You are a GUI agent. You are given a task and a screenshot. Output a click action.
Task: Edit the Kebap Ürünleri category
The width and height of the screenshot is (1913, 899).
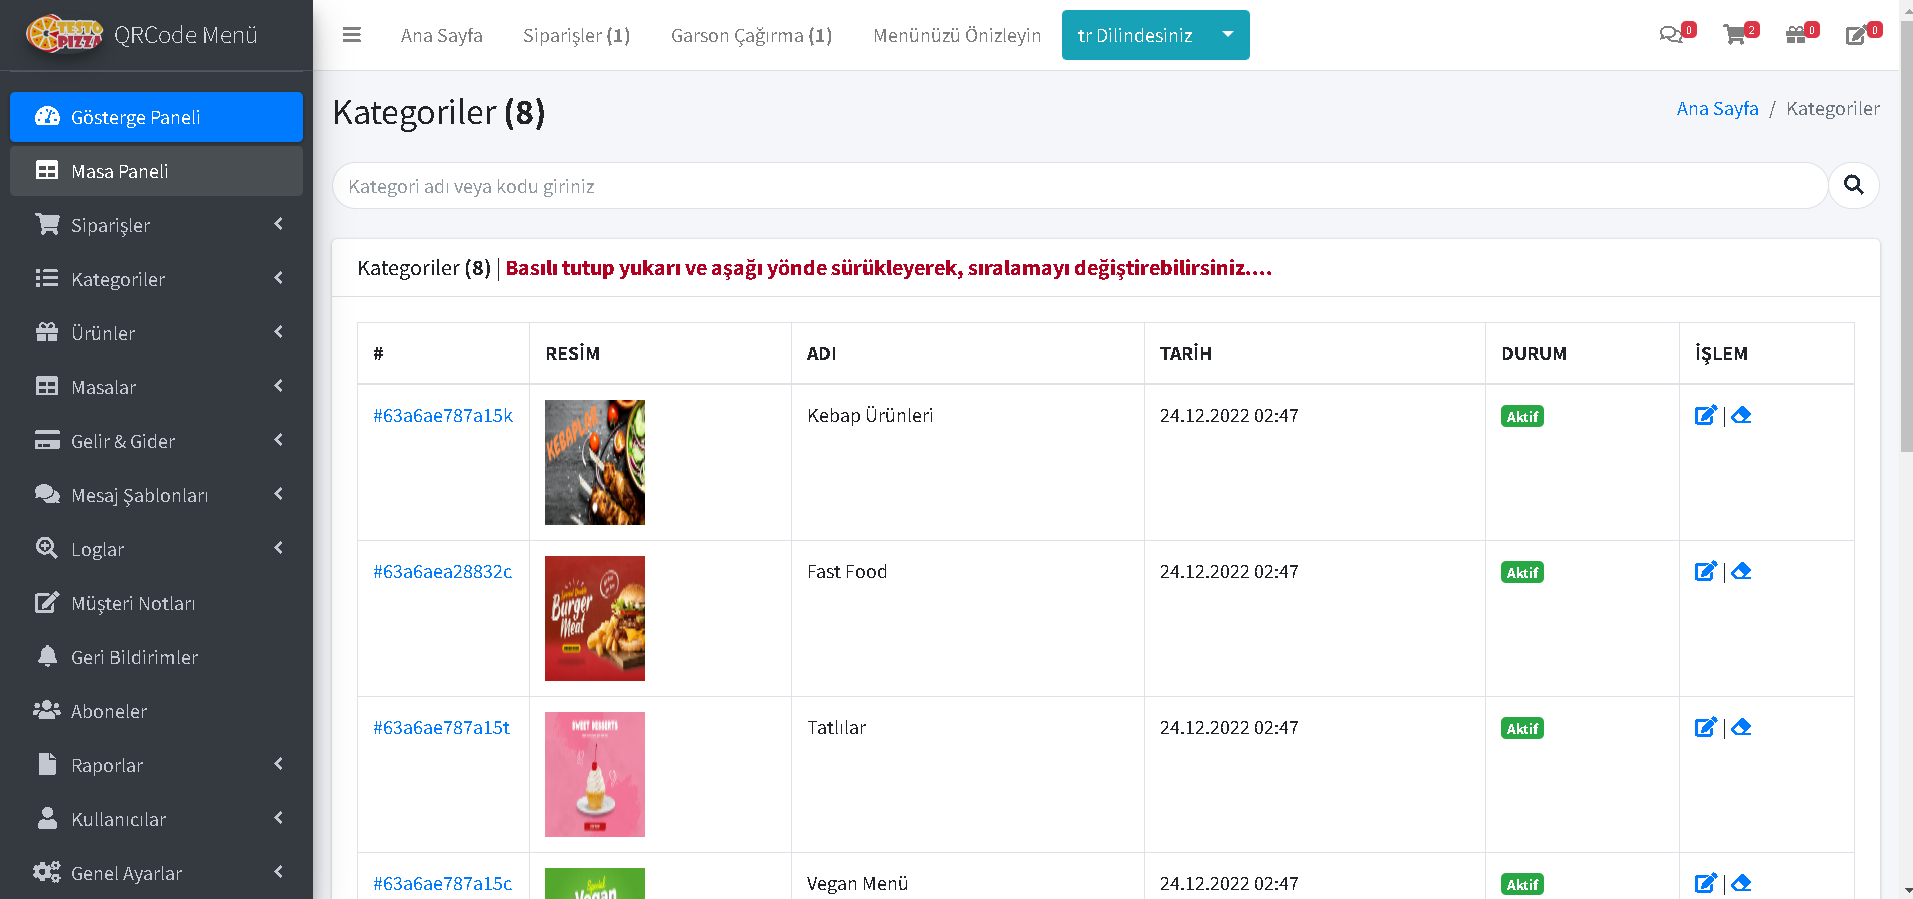pos(1705,415)
